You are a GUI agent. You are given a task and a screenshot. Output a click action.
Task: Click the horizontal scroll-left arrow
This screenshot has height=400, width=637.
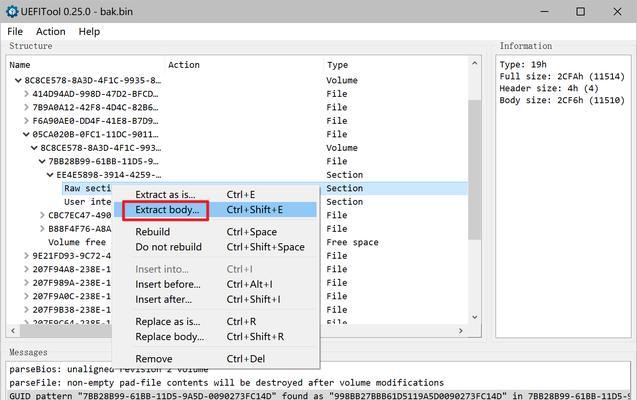coord(13,331)
